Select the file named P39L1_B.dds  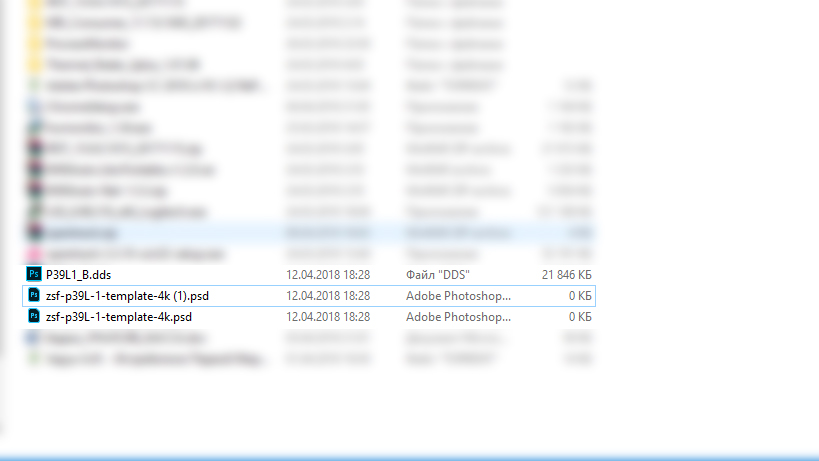coord(78,275)
